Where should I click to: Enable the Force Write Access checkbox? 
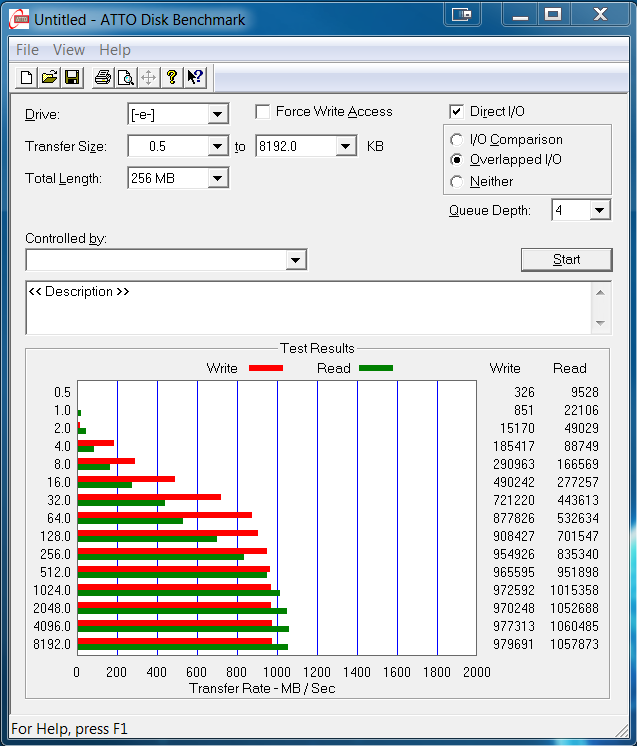tap(263, 112)
